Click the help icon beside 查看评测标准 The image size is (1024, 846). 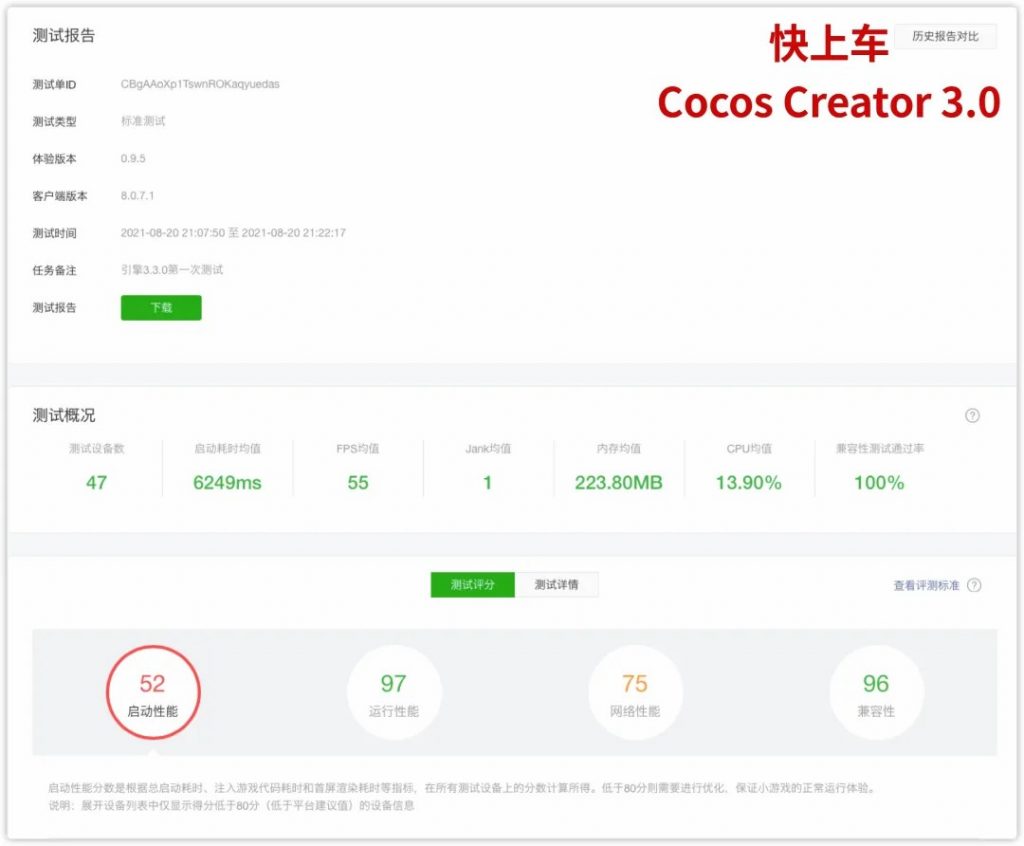pyautogui.click(x=974, y=585)
